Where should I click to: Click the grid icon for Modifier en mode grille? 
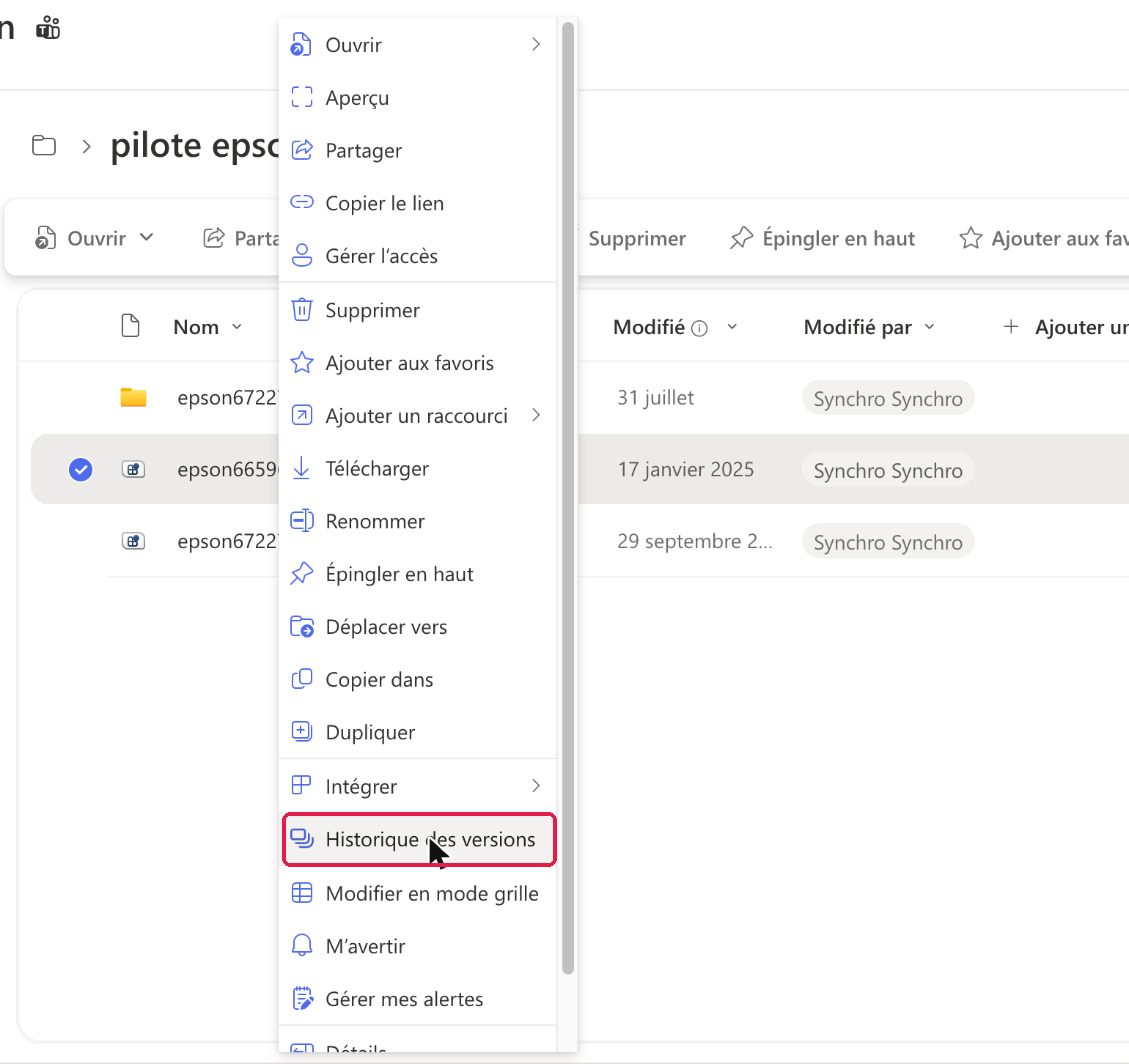click(x=302, y=893)
